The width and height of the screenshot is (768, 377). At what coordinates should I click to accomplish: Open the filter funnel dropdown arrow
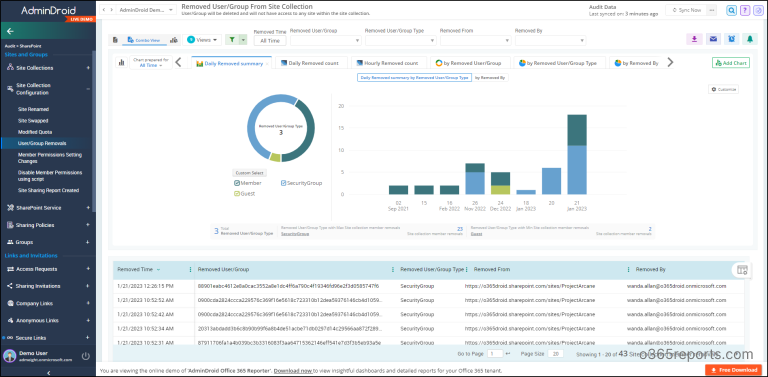pos(242,40)
